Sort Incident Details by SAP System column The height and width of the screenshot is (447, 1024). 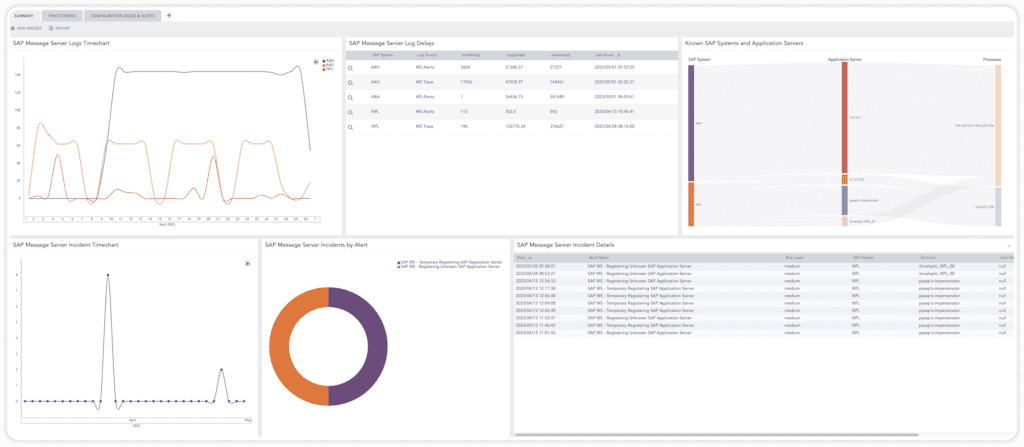click(x=863, y=258)
